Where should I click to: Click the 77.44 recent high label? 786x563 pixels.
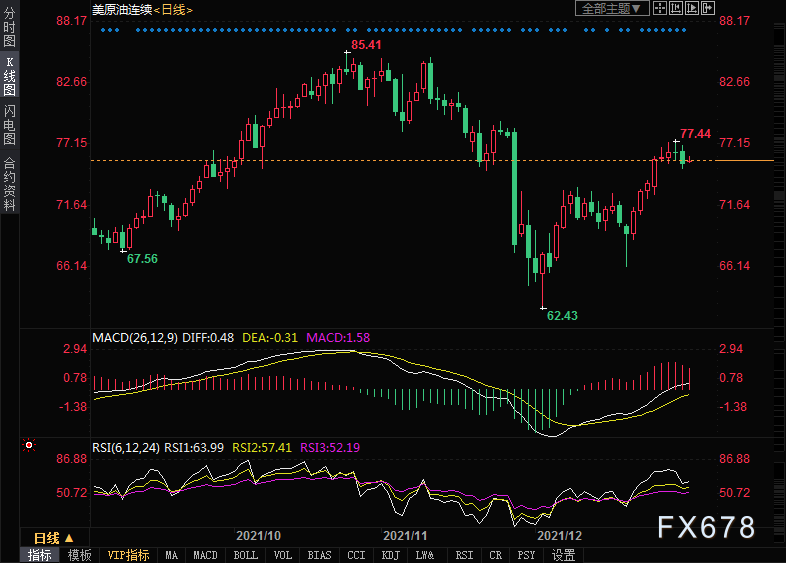pos(695,133)
